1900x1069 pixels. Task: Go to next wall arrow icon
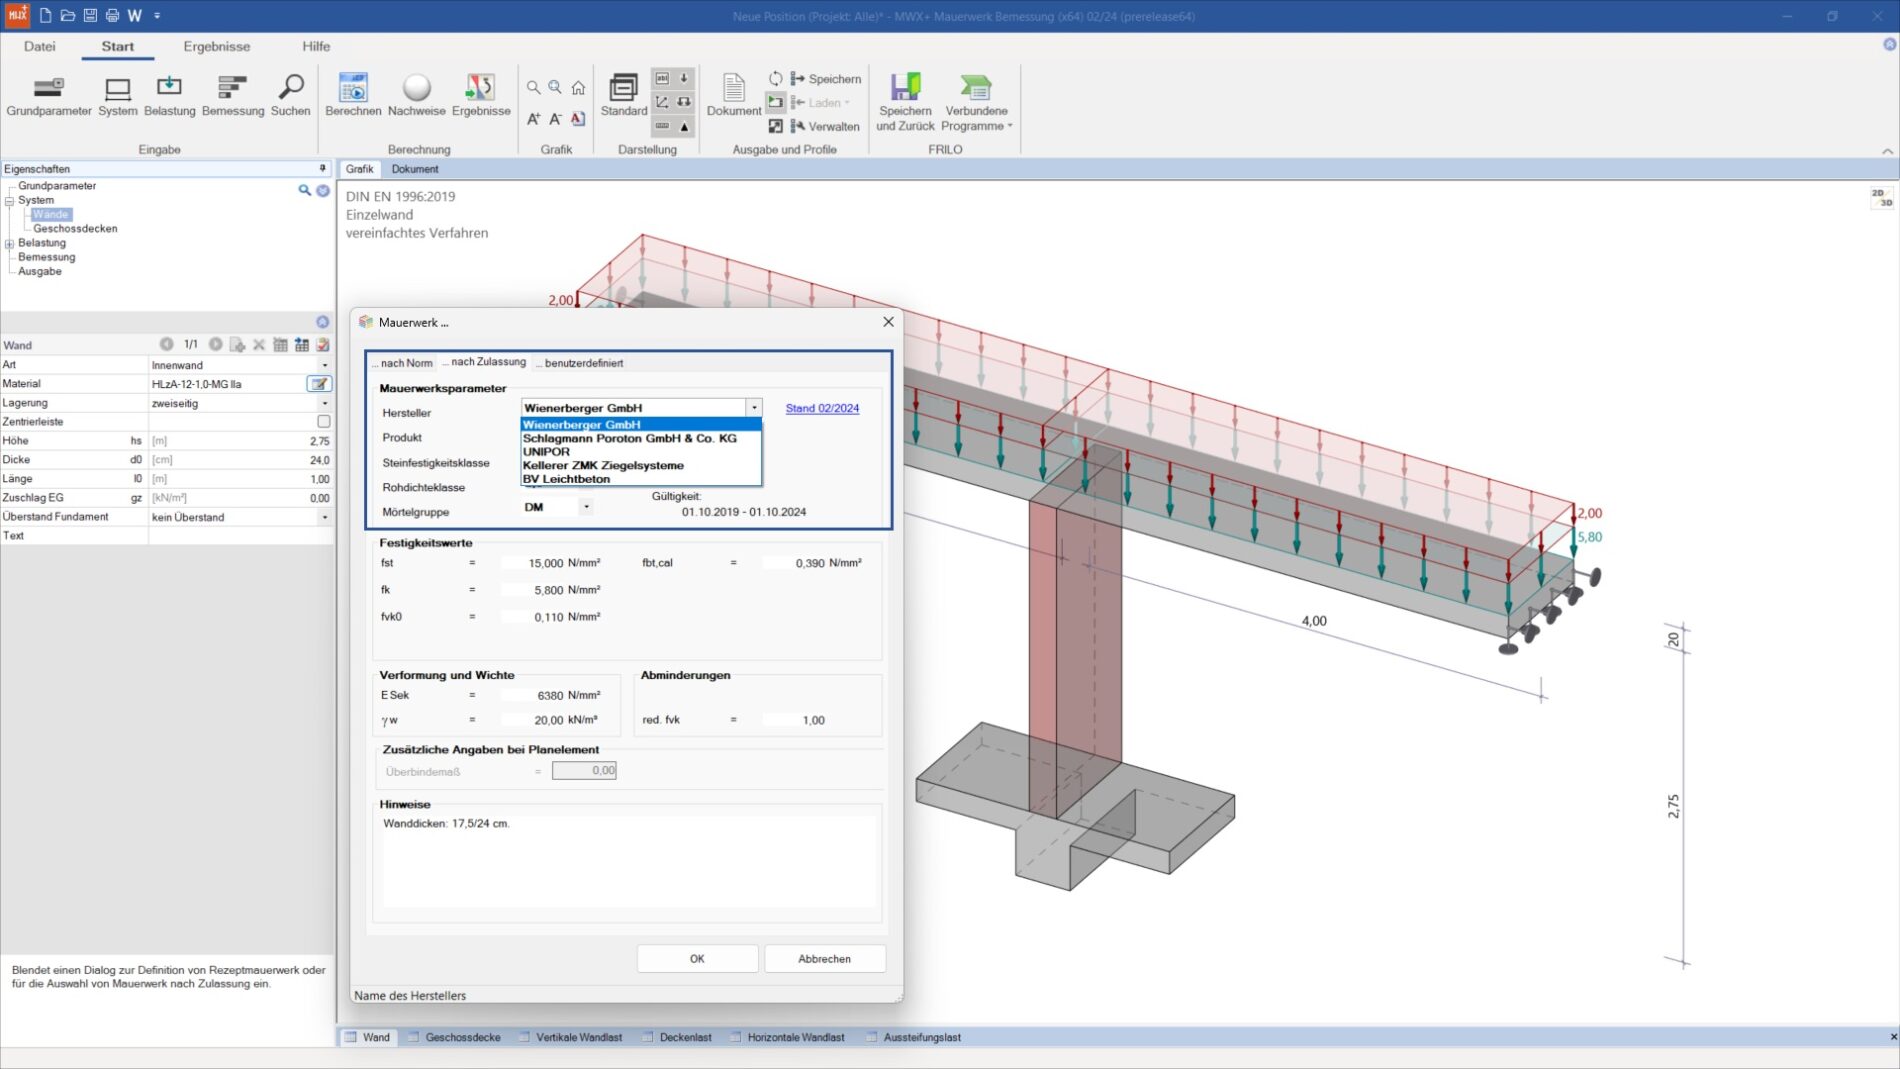pyautogui.click(x=215, y=344)
